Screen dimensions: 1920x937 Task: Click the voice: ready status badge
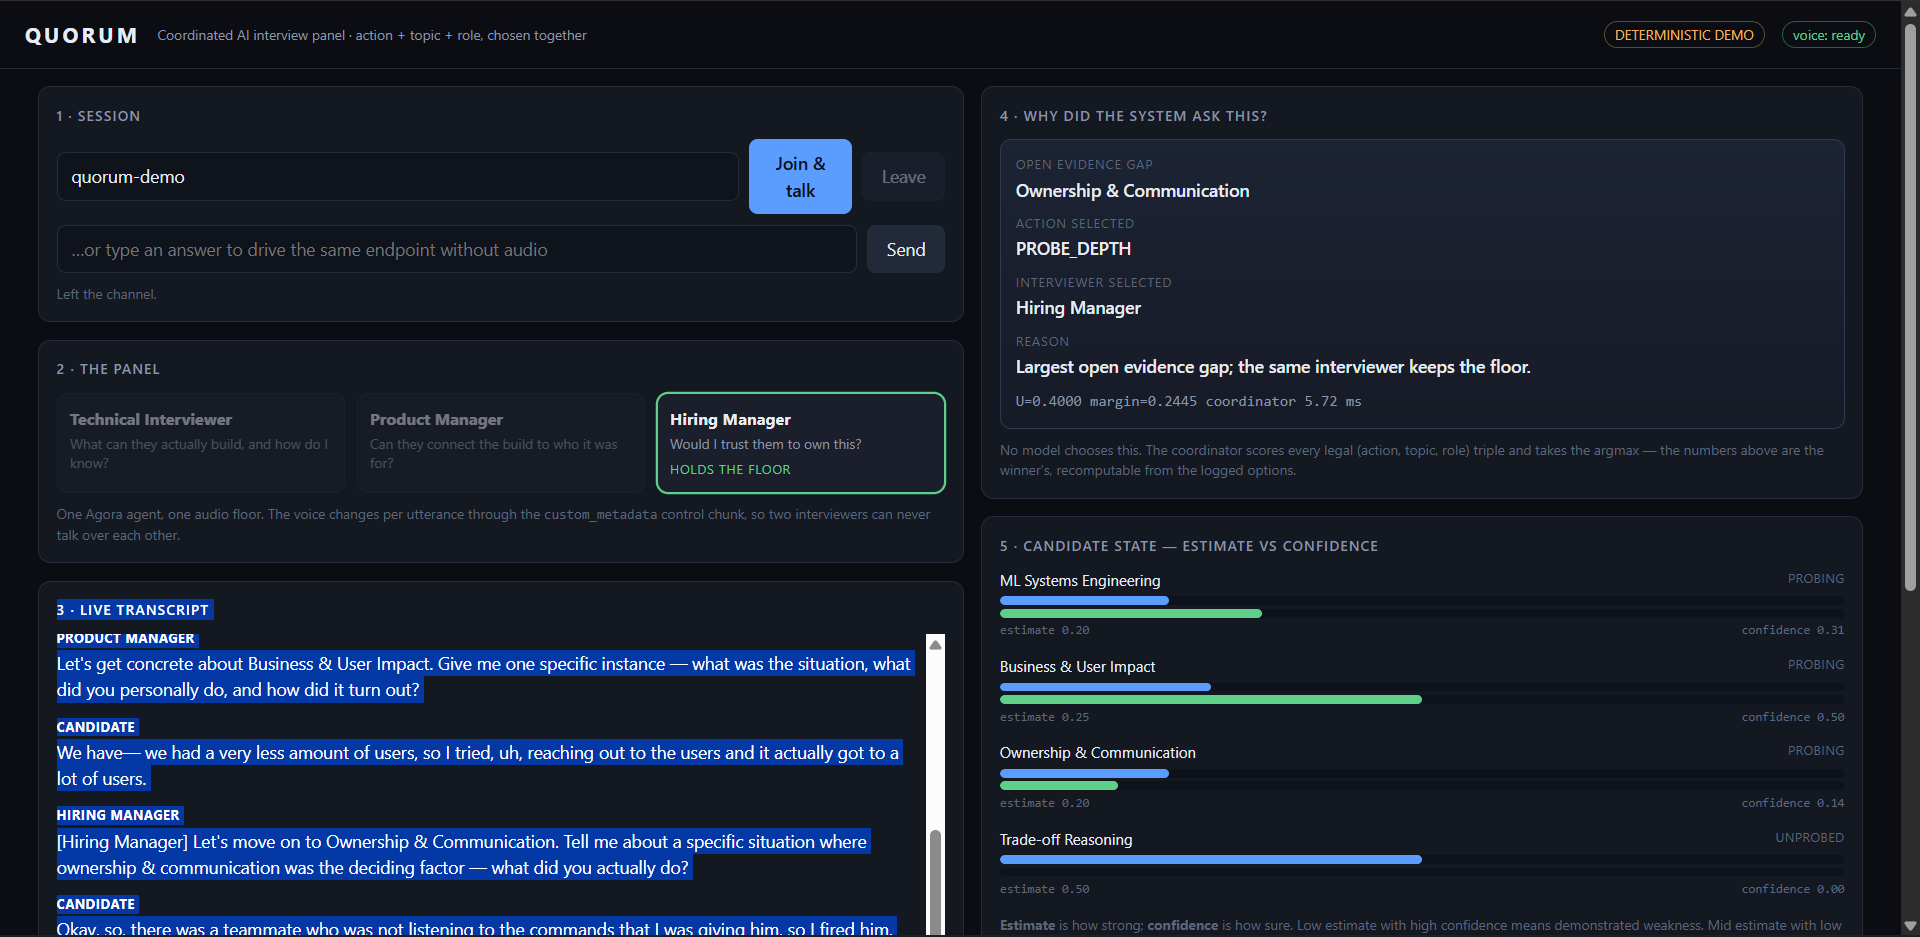[1828, 35]
